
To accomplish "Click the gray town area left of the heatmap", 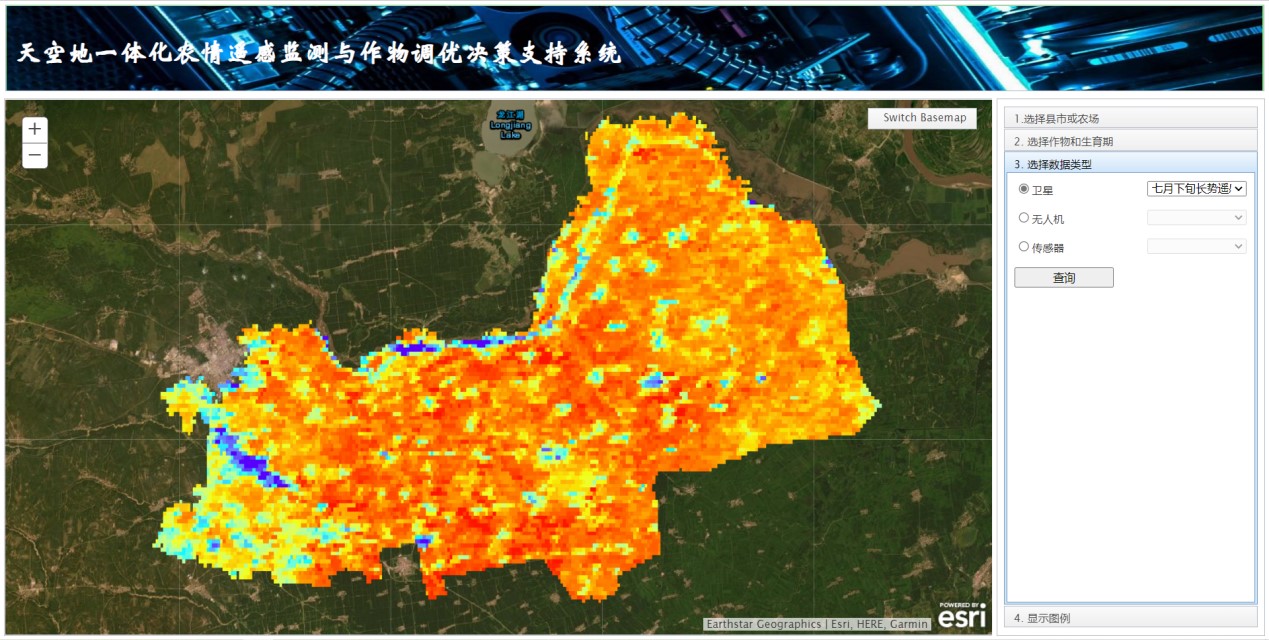I will point(213,357).
